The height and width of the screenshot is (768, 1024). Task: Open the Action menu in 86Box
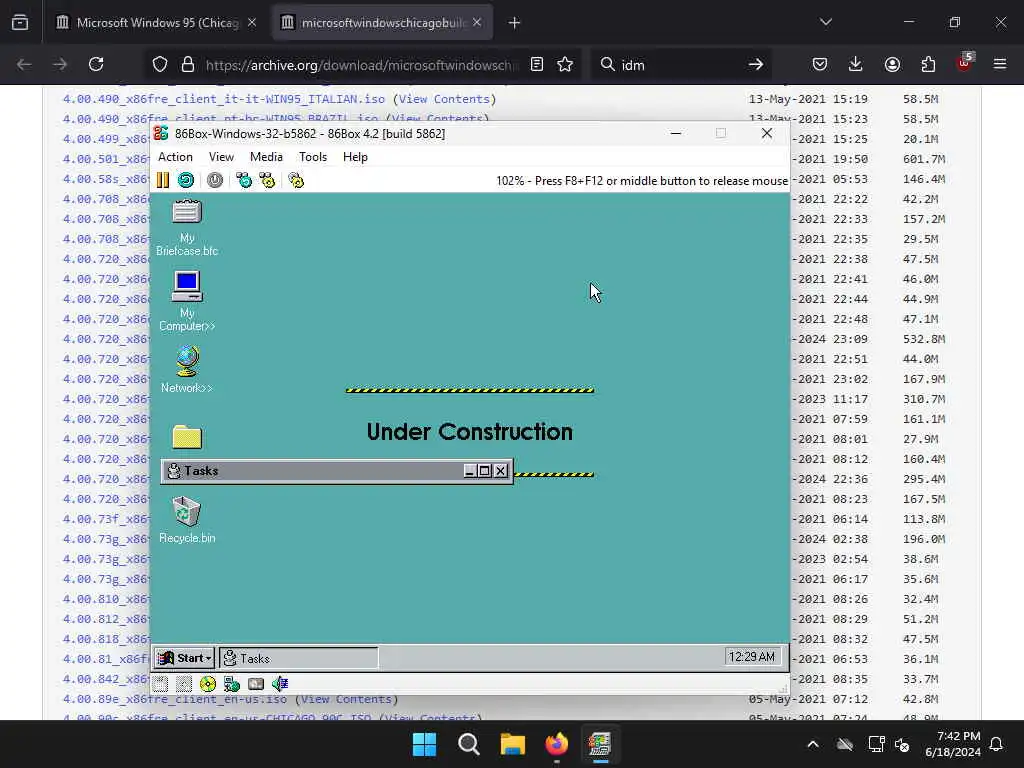(175, 157)
